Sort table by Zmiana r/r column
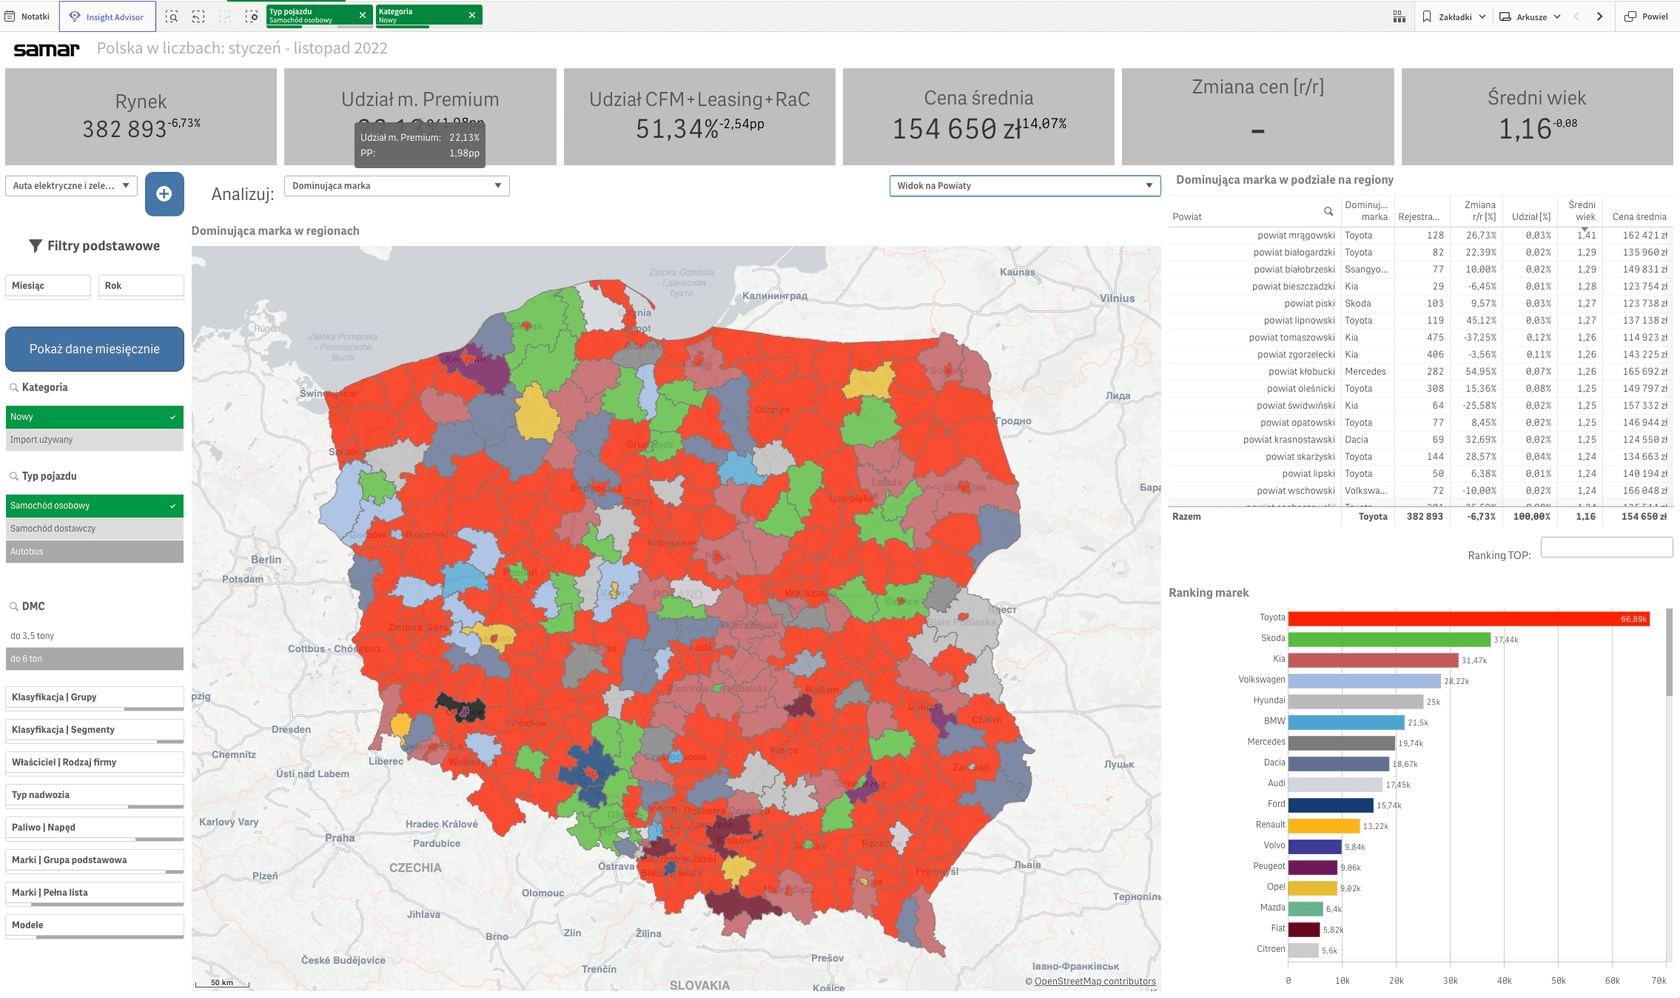 [1480, 211]
